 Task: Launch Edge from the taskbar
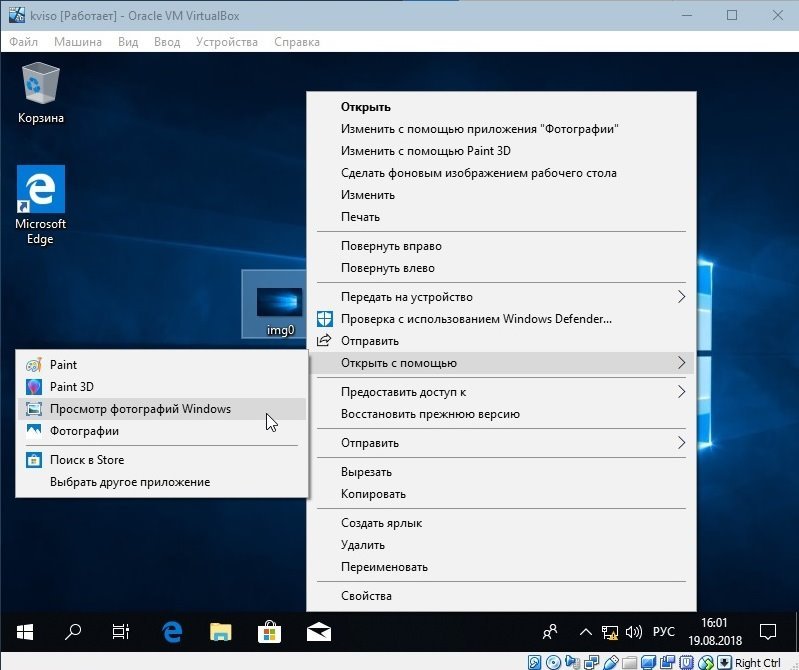[172, 632]
